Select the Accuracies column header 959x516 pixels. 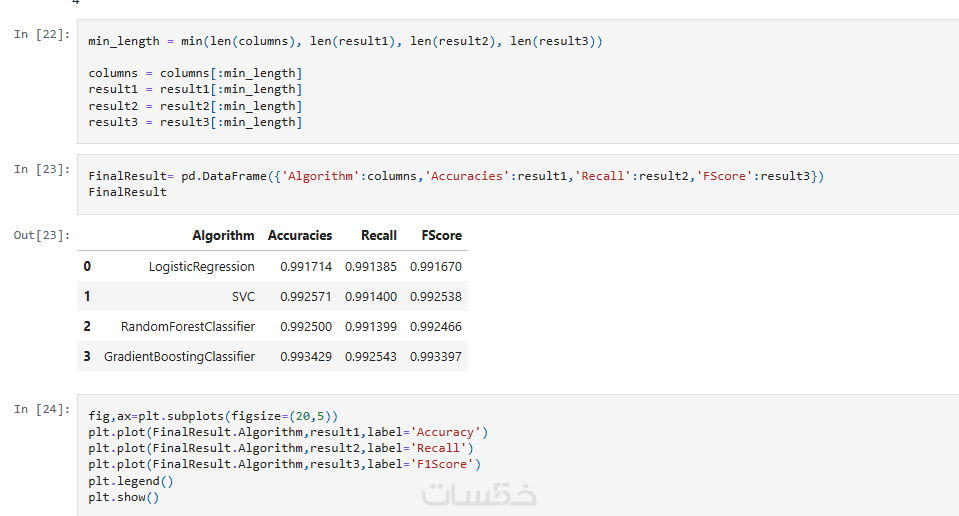[x=300, y=235]
